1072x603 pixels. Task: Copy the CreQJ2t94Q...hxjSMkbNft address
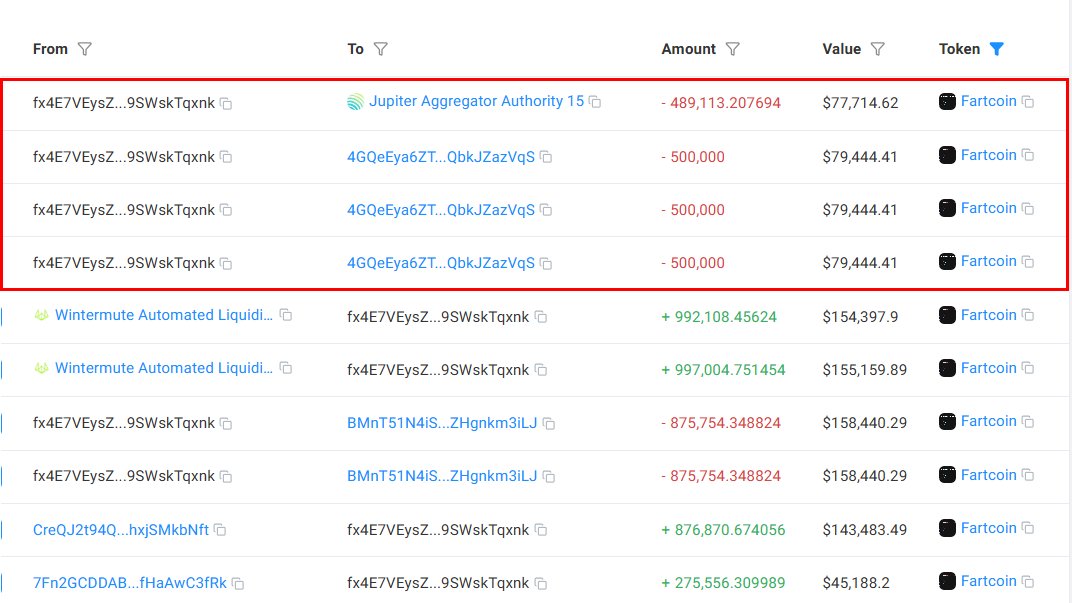[220, 530]
